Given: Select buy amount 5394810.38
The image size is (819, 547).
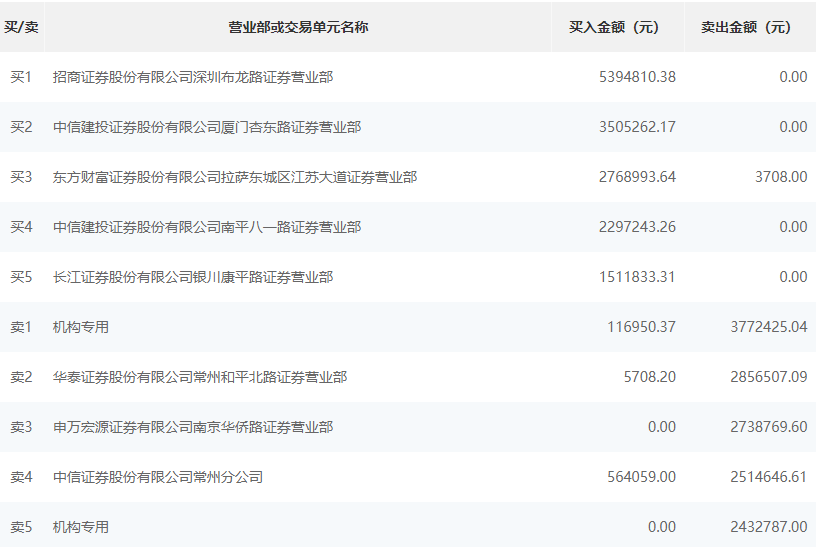Looking at the screenshot, I should 637,77.
